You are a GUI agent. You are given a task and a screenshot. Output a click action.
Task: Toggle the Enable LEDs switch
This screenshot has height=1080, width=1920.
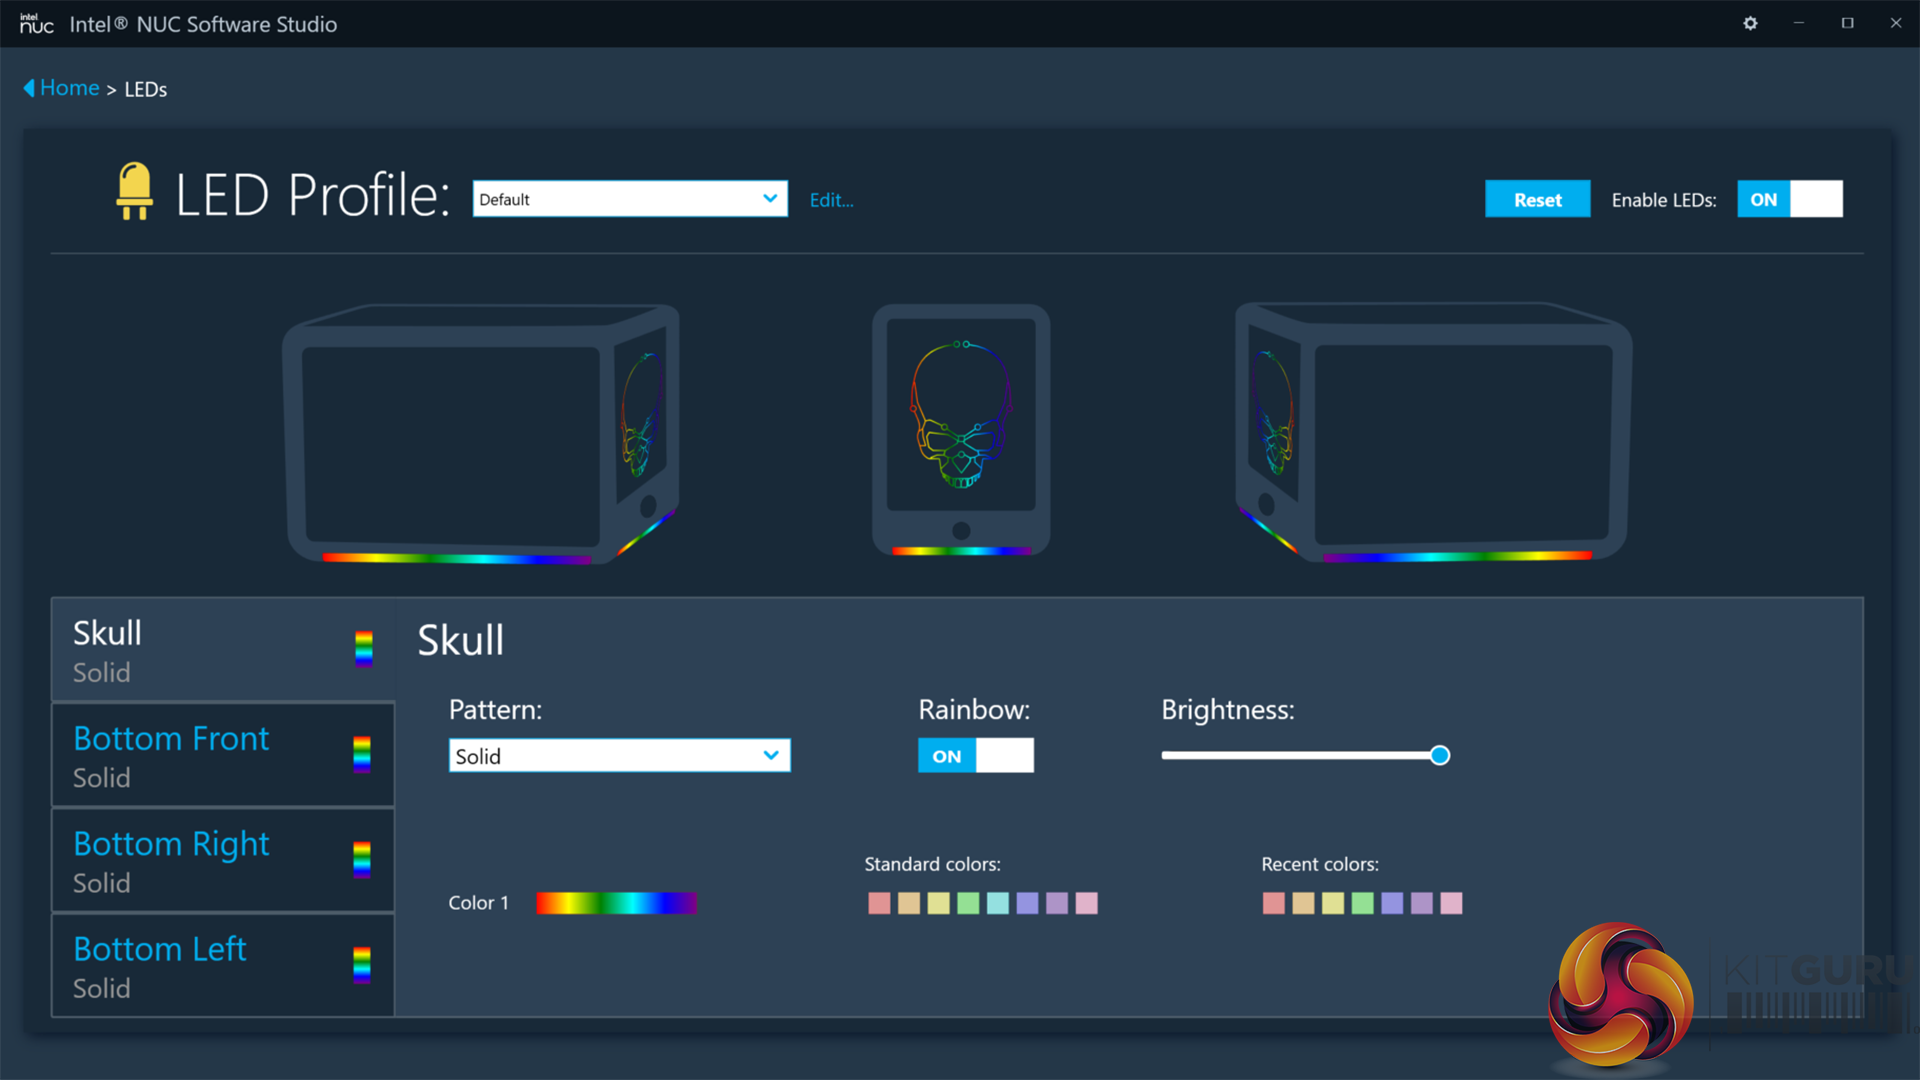pyautogui.click(x=1789, y=199)
